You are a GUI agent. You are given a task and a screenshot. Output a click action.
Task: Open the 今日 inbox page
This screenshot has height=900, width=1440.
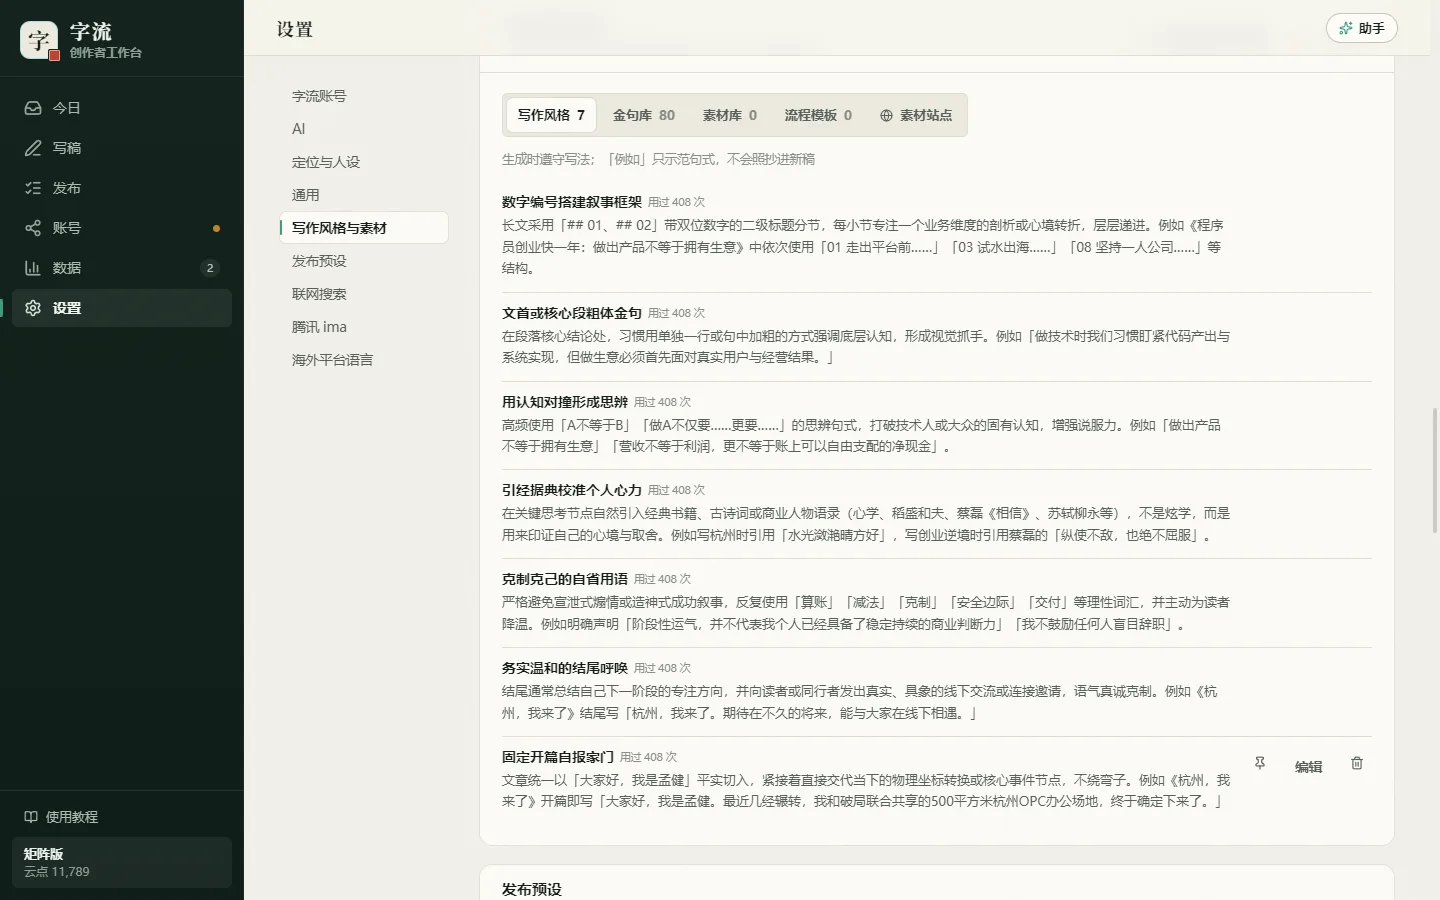[x=122, y=108]
